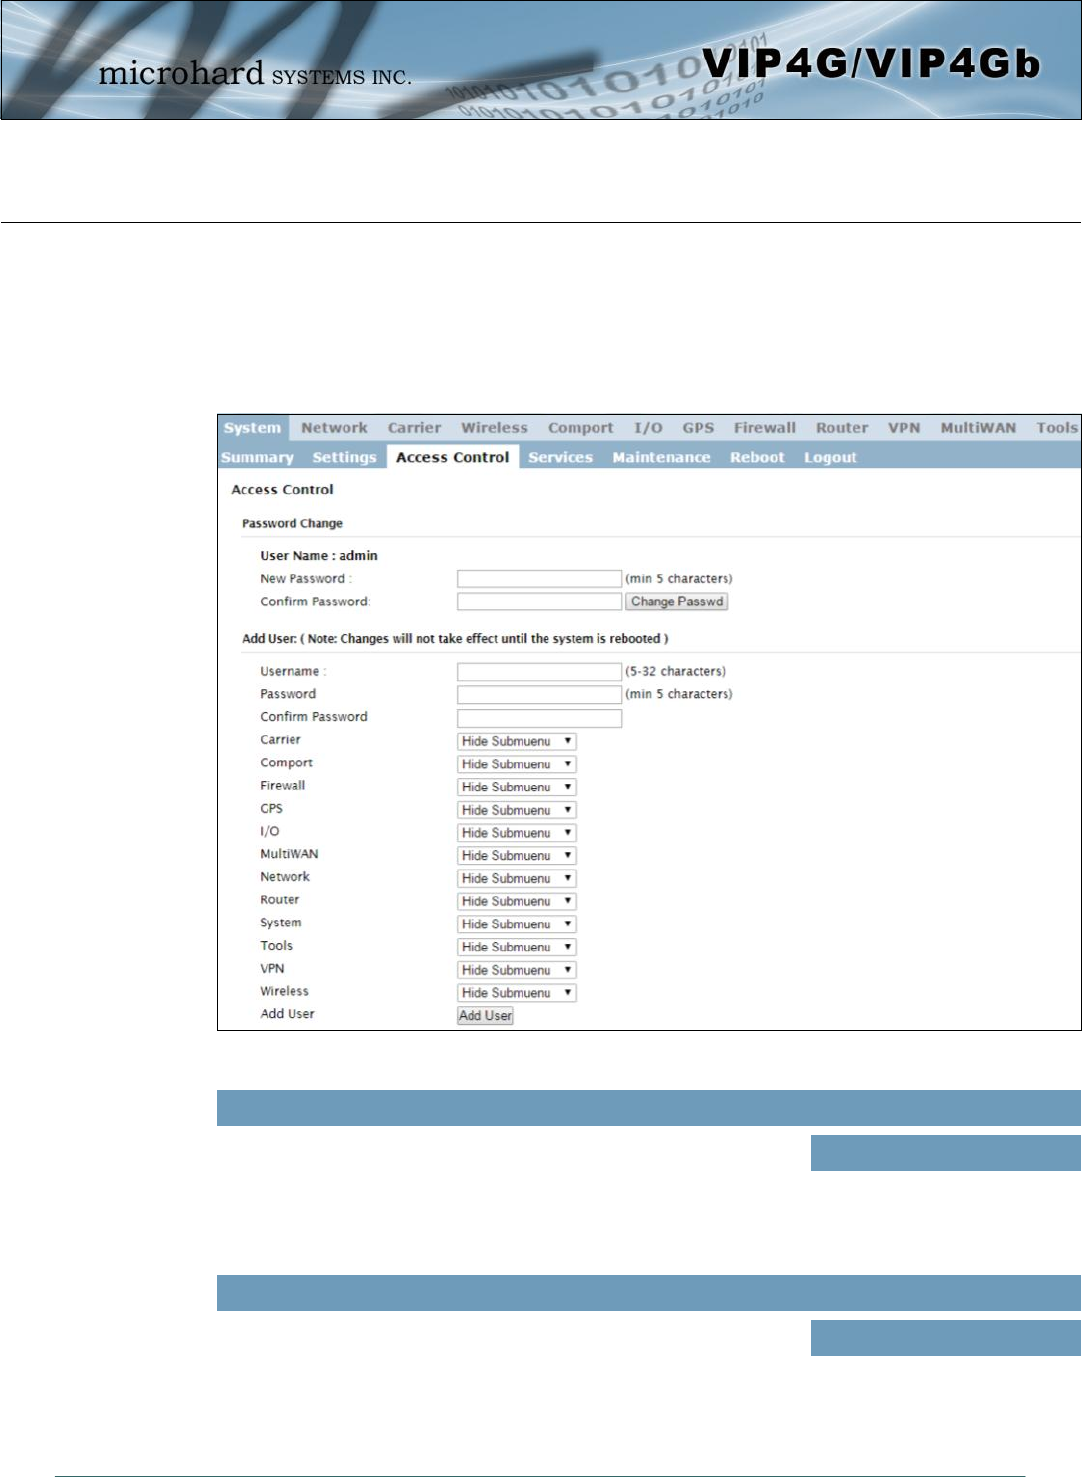1082x1477 pixels.
Task: Click the 'Access Control' page heading
Action: [282, 490]
